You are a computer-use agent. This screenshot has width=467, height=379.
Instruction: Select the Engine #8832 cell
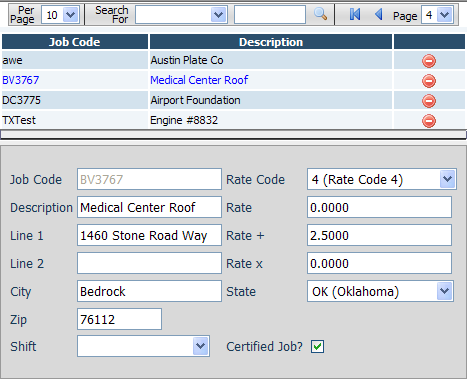pyautogui.click(x=271, y=120)
